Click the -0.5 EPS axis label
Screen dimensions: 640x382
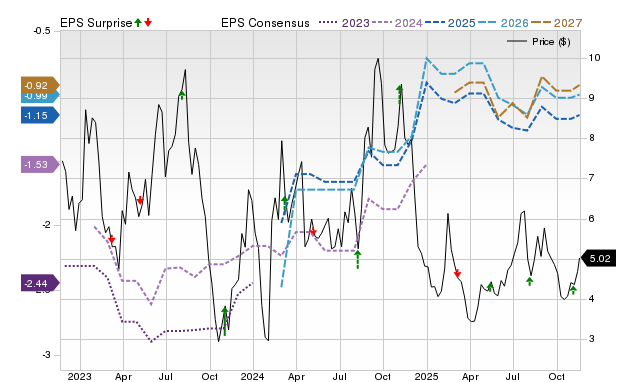point(42,31)
